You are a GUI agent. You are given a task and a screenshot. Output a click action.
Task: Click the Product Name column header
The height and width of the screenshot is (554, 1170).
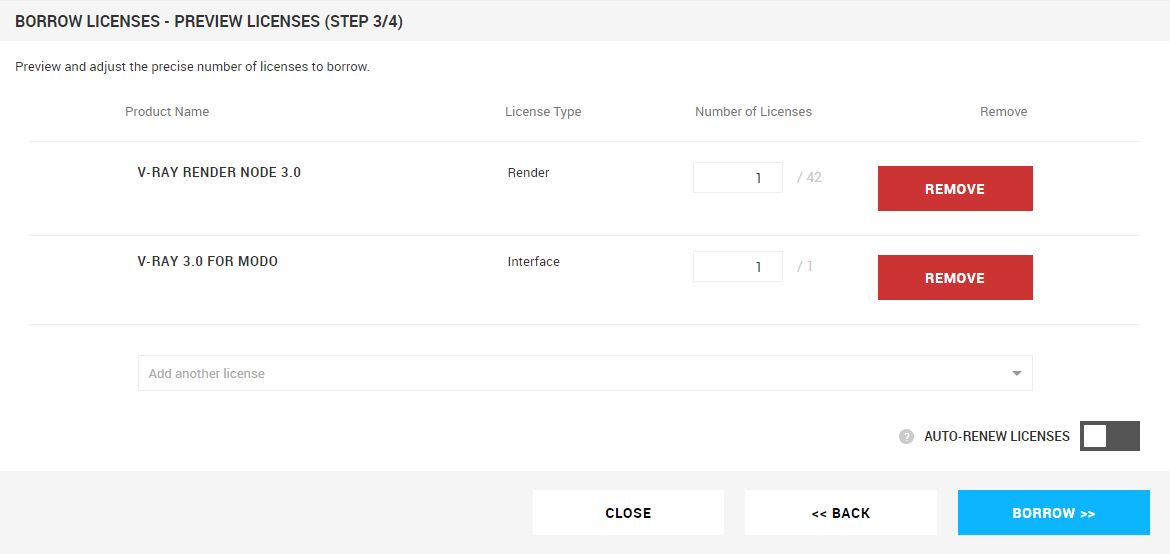(167, 112)
